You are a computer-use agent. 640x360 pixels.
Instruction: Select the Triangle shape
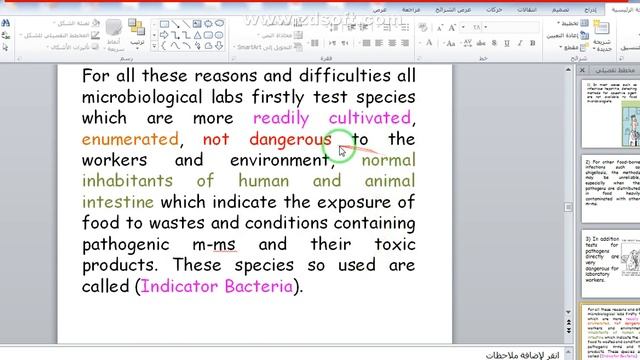[x=197, y=35]
